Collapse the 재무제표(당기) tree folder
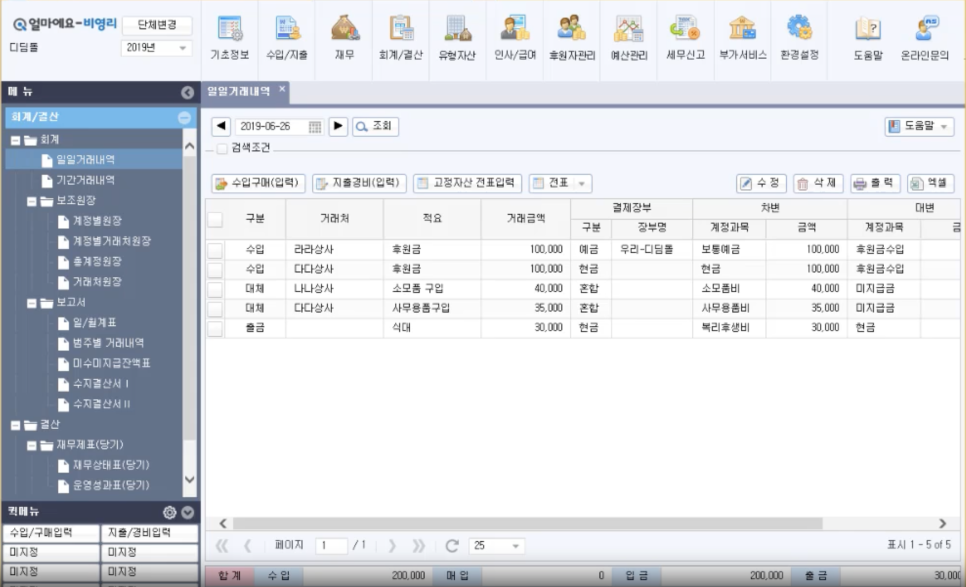The width and height of the screenshot is (966, 587). pyautogui.click(x=31, y=445)
